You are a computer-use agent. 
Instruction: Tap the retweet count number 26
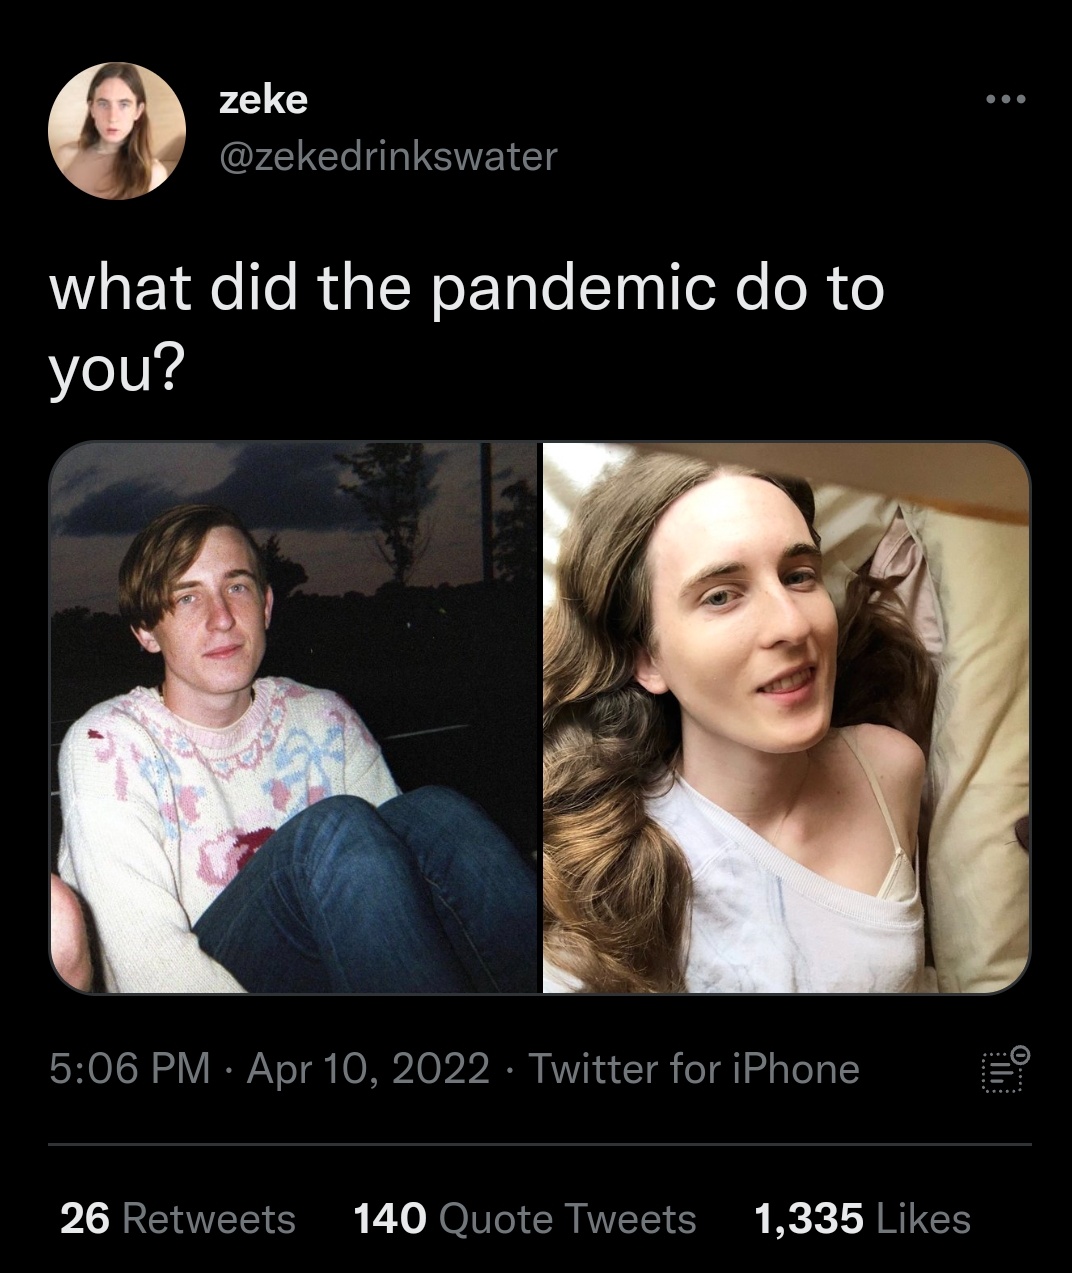pyautogui.click(x=85, y=1219)
